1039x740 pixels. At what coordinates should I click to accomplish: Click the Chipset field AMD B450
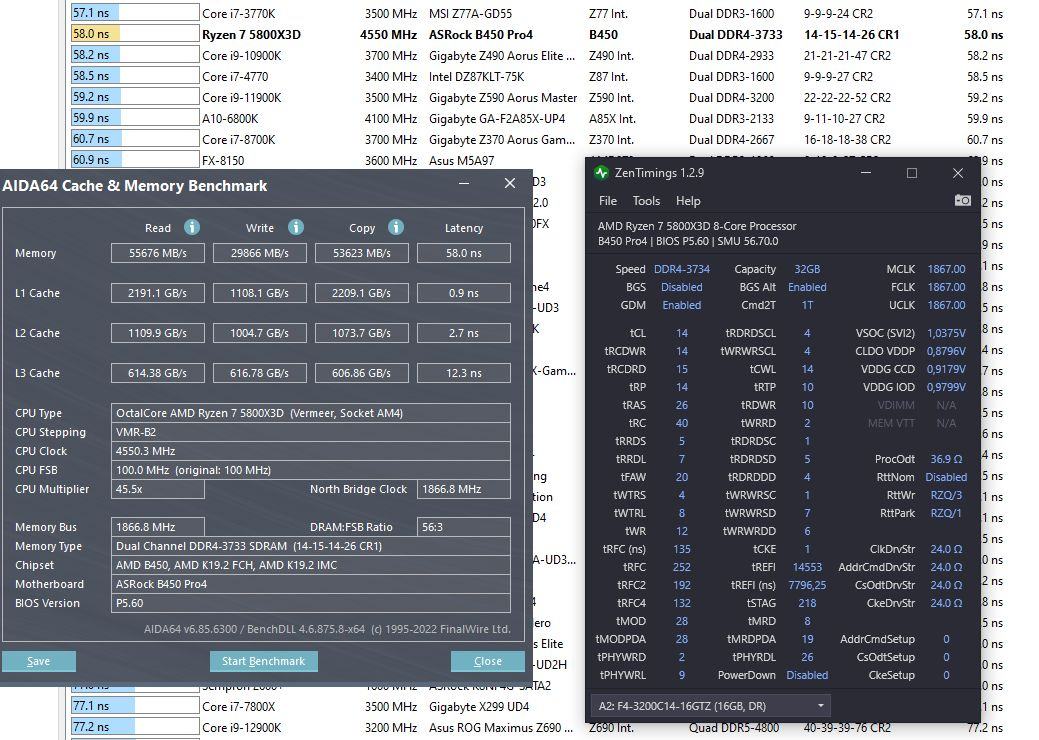click(311, 565)
